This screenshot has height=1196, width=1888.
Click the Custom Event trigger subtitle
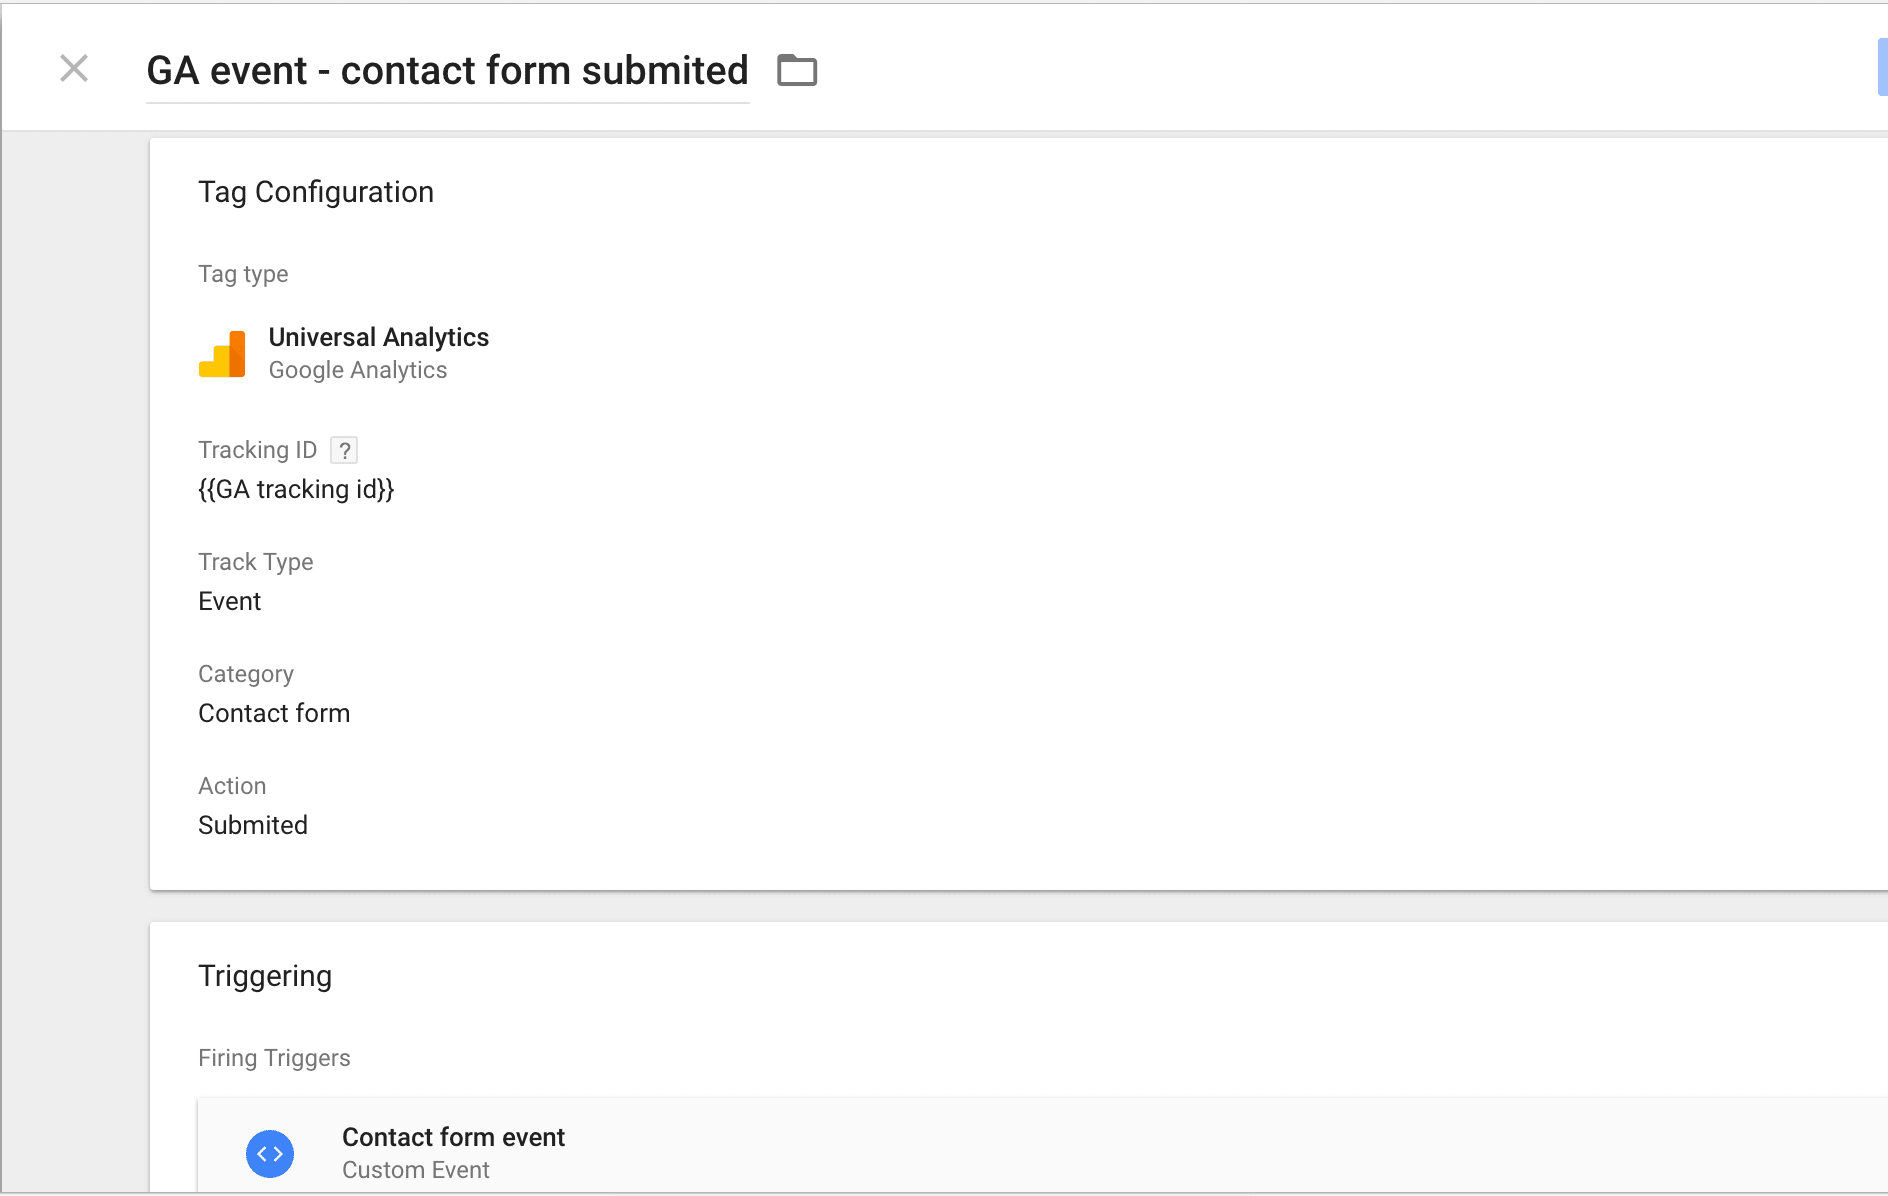[416, 1170]
